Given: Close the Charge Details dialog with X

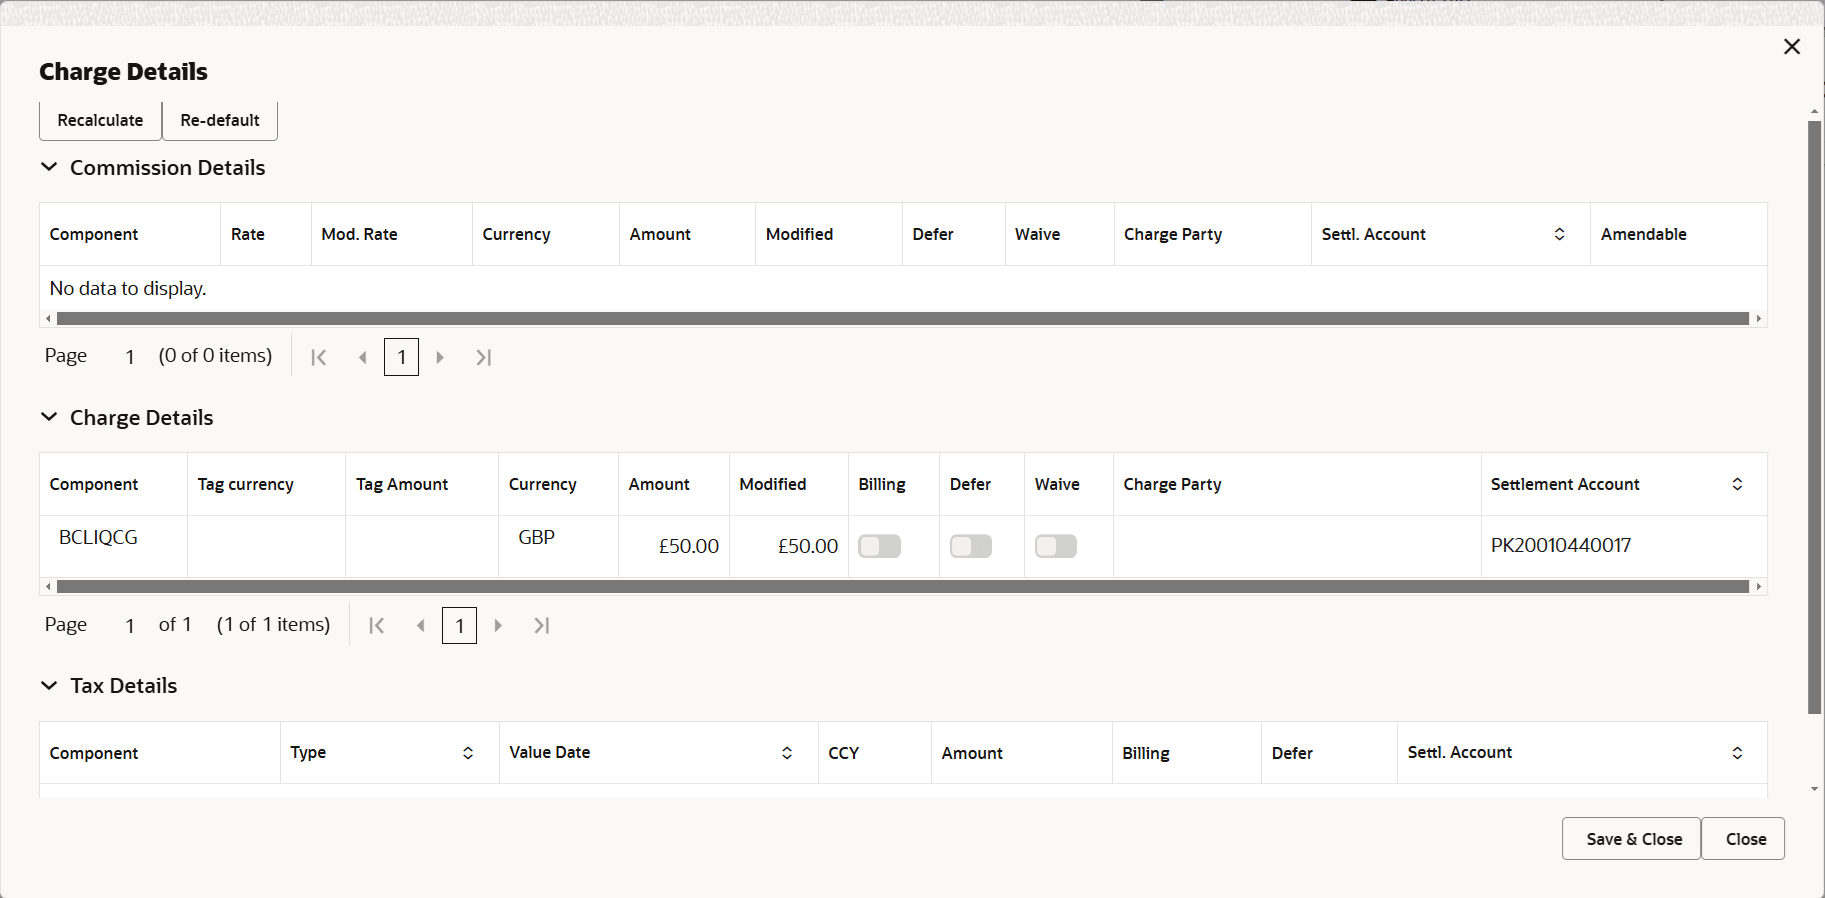Looking at the screenshot, I should 1792,47.
